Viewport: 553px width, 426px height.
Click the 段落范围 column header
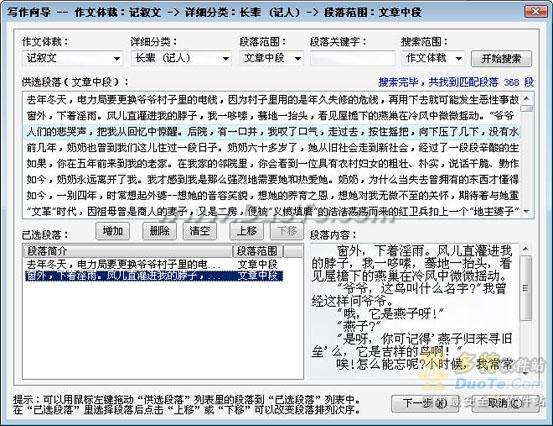(x=257, y=251)
